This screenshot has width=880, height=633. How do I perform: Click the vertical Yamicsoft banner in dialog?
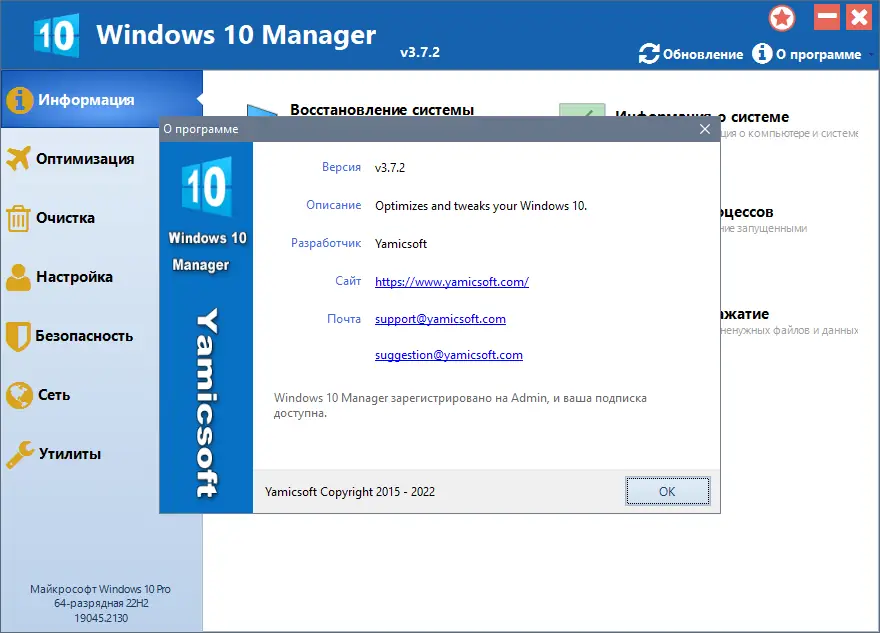click(207, 403)
